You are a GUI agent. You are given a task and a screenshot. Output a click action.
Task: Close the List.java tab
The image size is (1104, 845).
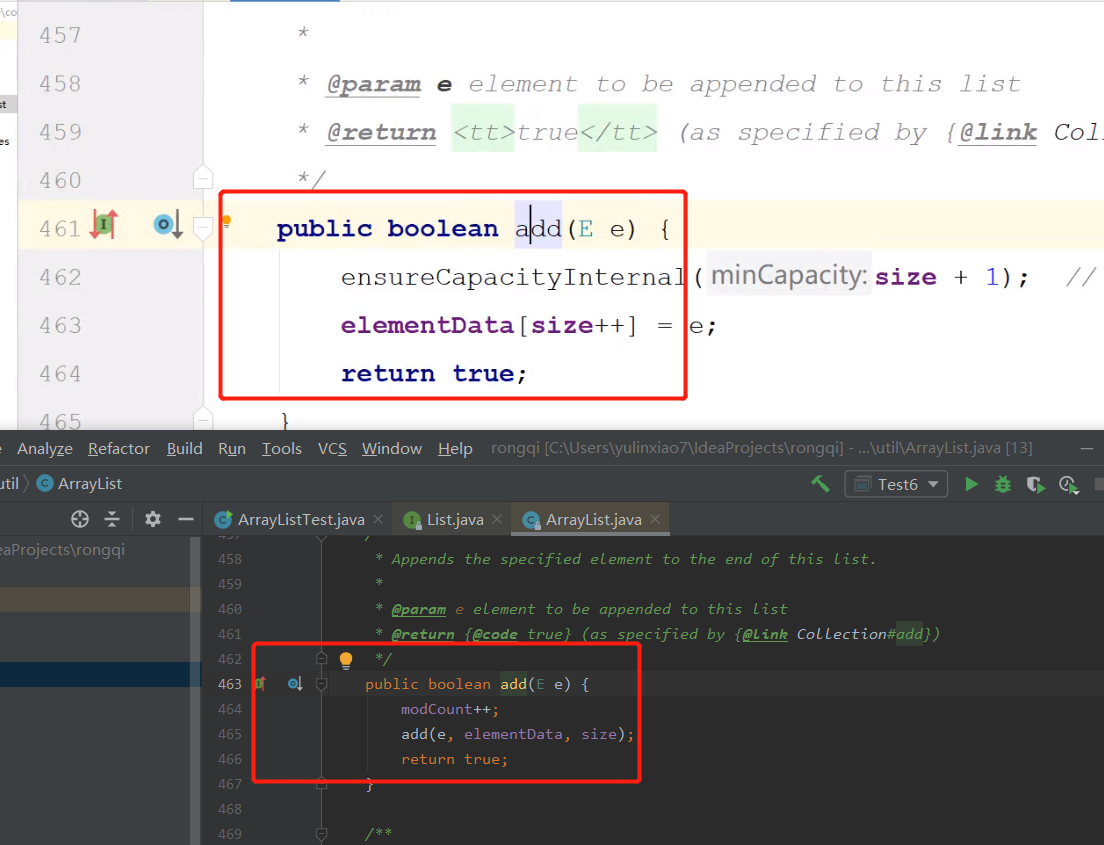pyautogui.click(x=497, y=519)
